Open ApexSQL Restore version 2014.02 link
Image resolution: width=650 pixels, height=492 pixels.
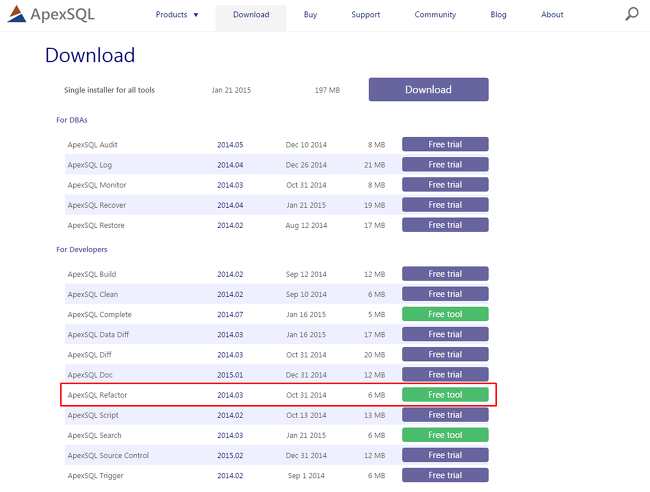point(230,225)
